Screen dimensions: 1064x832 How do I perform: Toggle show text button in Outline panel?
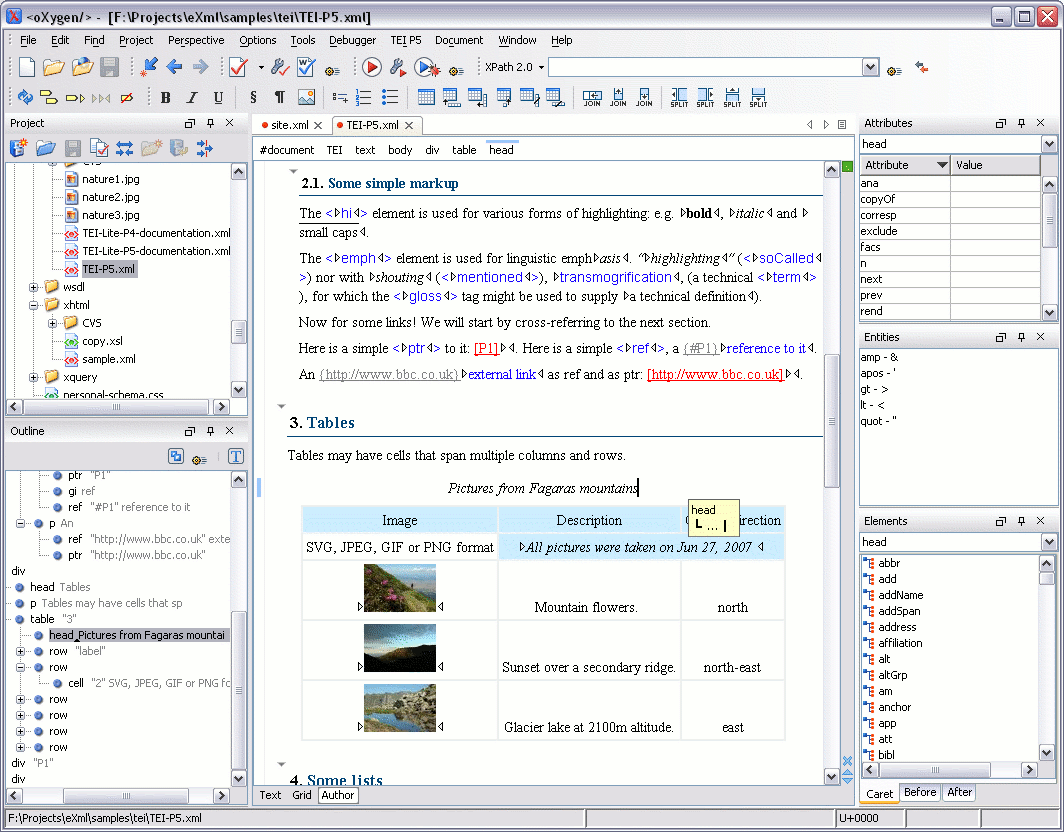(235, 457)
